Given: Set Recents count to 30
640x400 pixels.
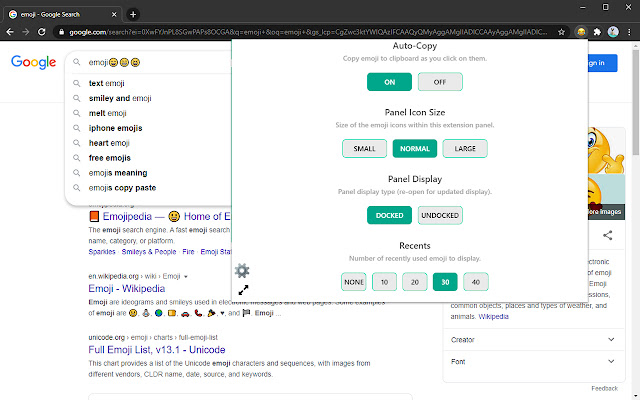Looking at the screenshot, I should click(445, 282).
